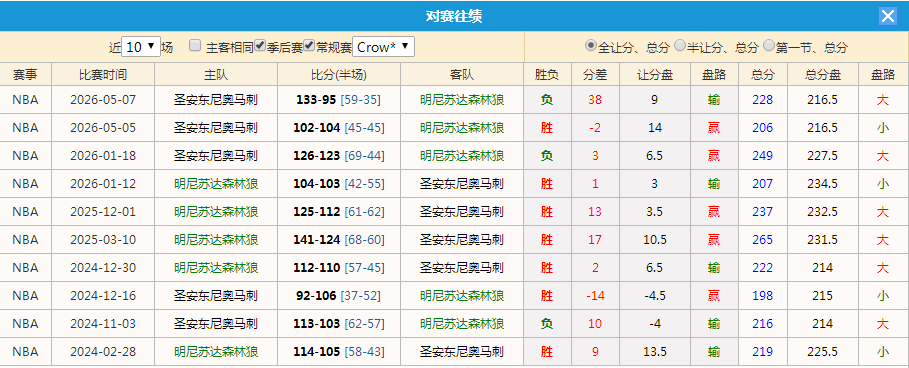Click the 胜负 column header

point(547,75)
